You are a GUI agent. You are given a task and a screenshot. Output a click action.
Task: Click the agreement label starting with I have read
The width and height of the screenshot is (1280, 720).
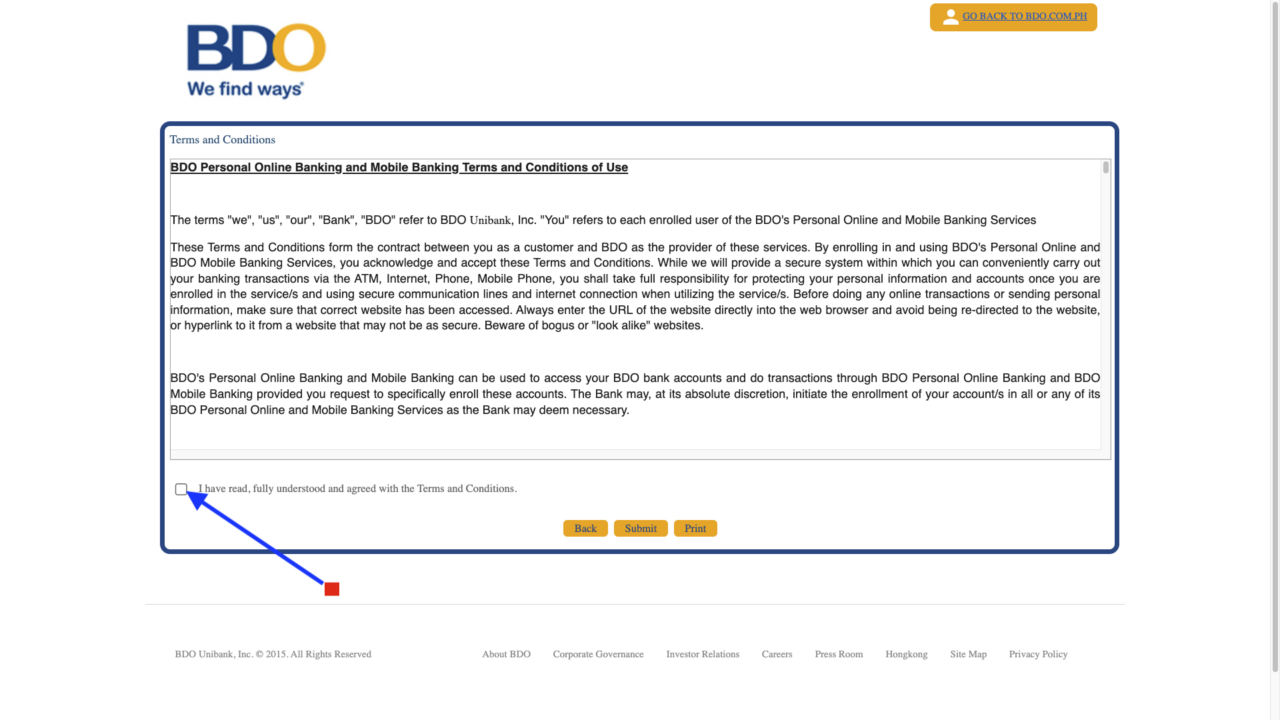[357, 489]
